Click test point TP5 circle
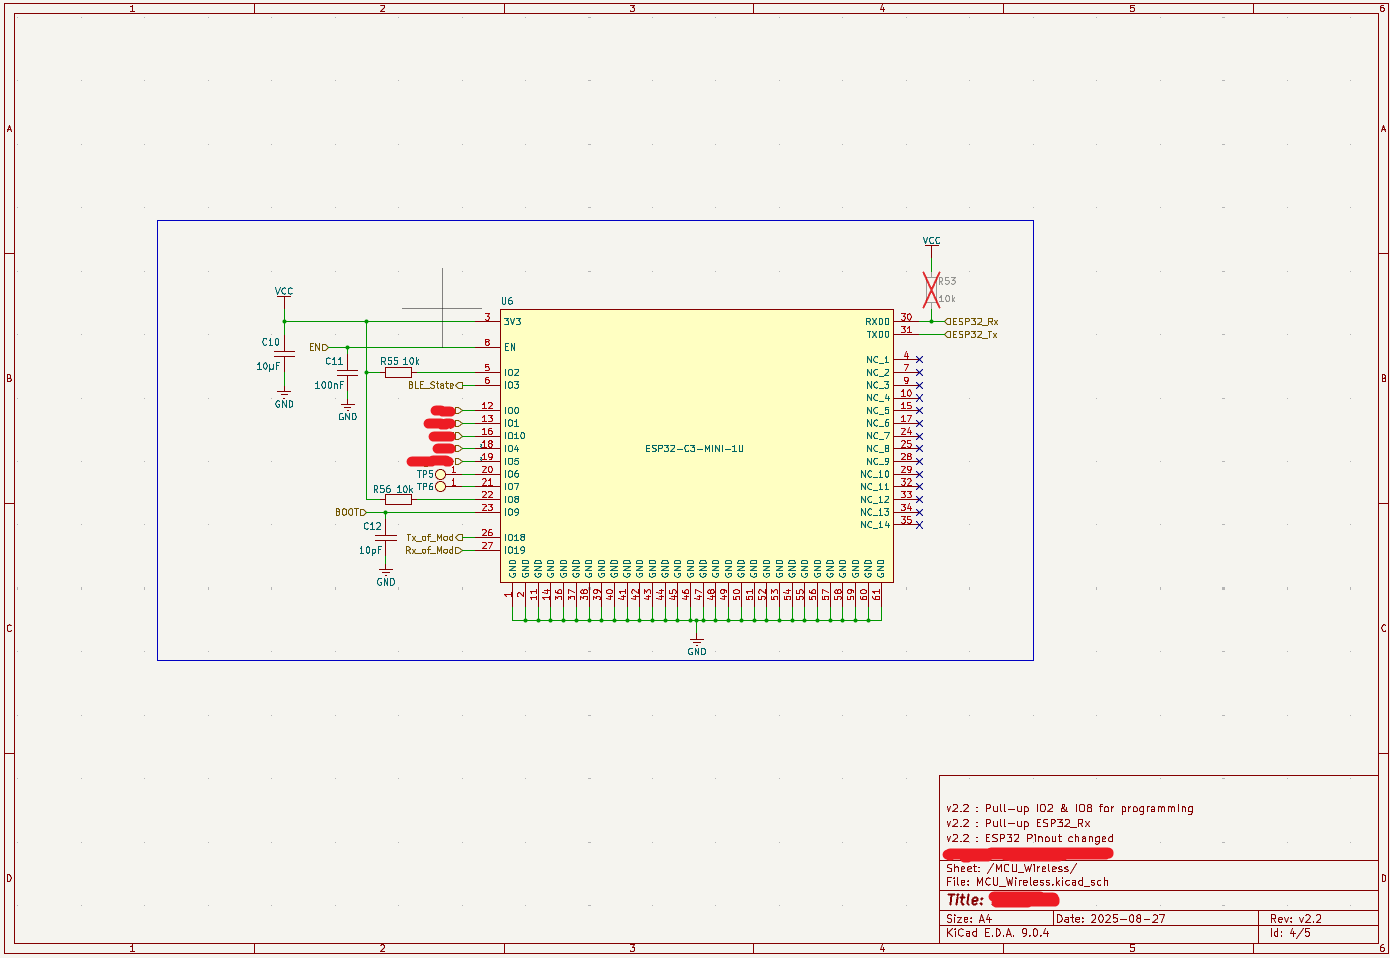 coord(440,474)
